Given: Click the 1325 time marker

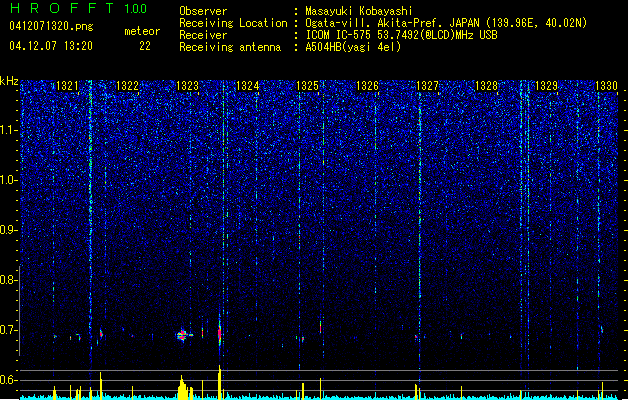Looking at the screenshot, I should 307,85.
